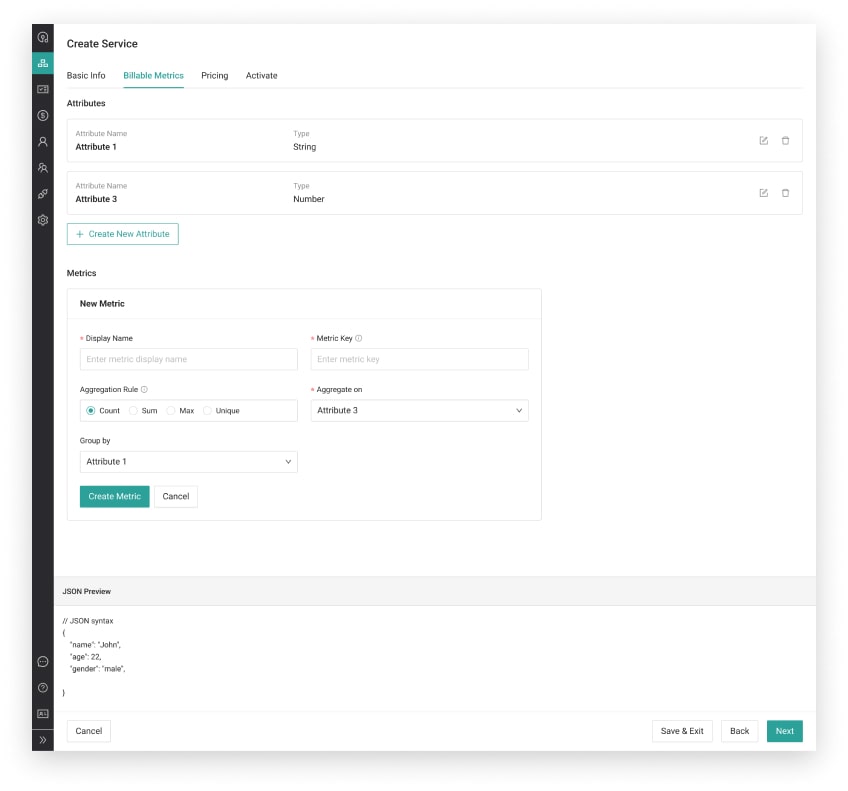Click the Create Metric button

(114, 497)
